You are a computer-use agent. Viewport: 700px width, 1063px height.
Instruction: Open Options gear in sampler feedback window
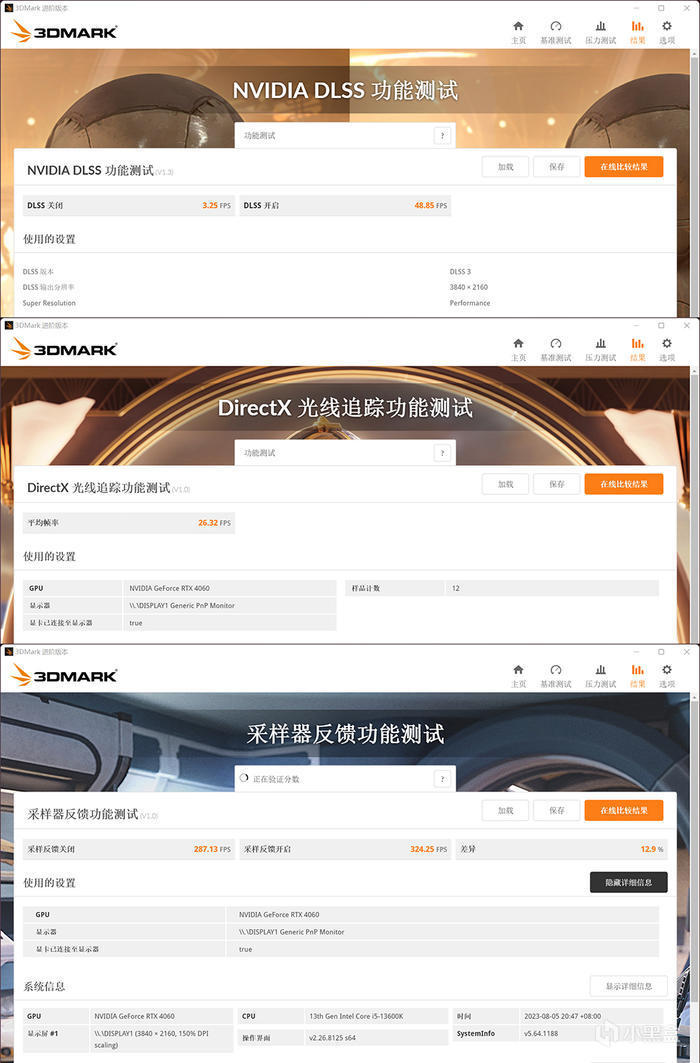pos(667,676)
